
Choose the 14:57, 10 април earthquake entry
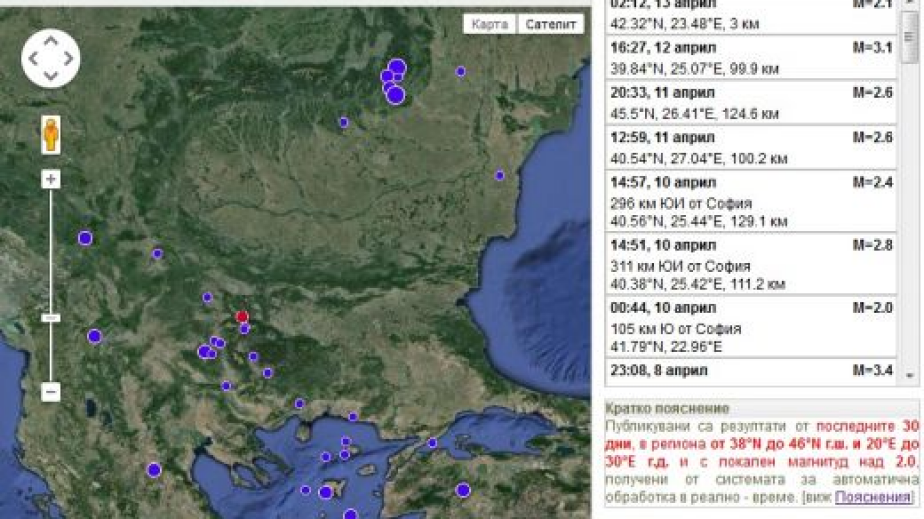click(750, 201)
